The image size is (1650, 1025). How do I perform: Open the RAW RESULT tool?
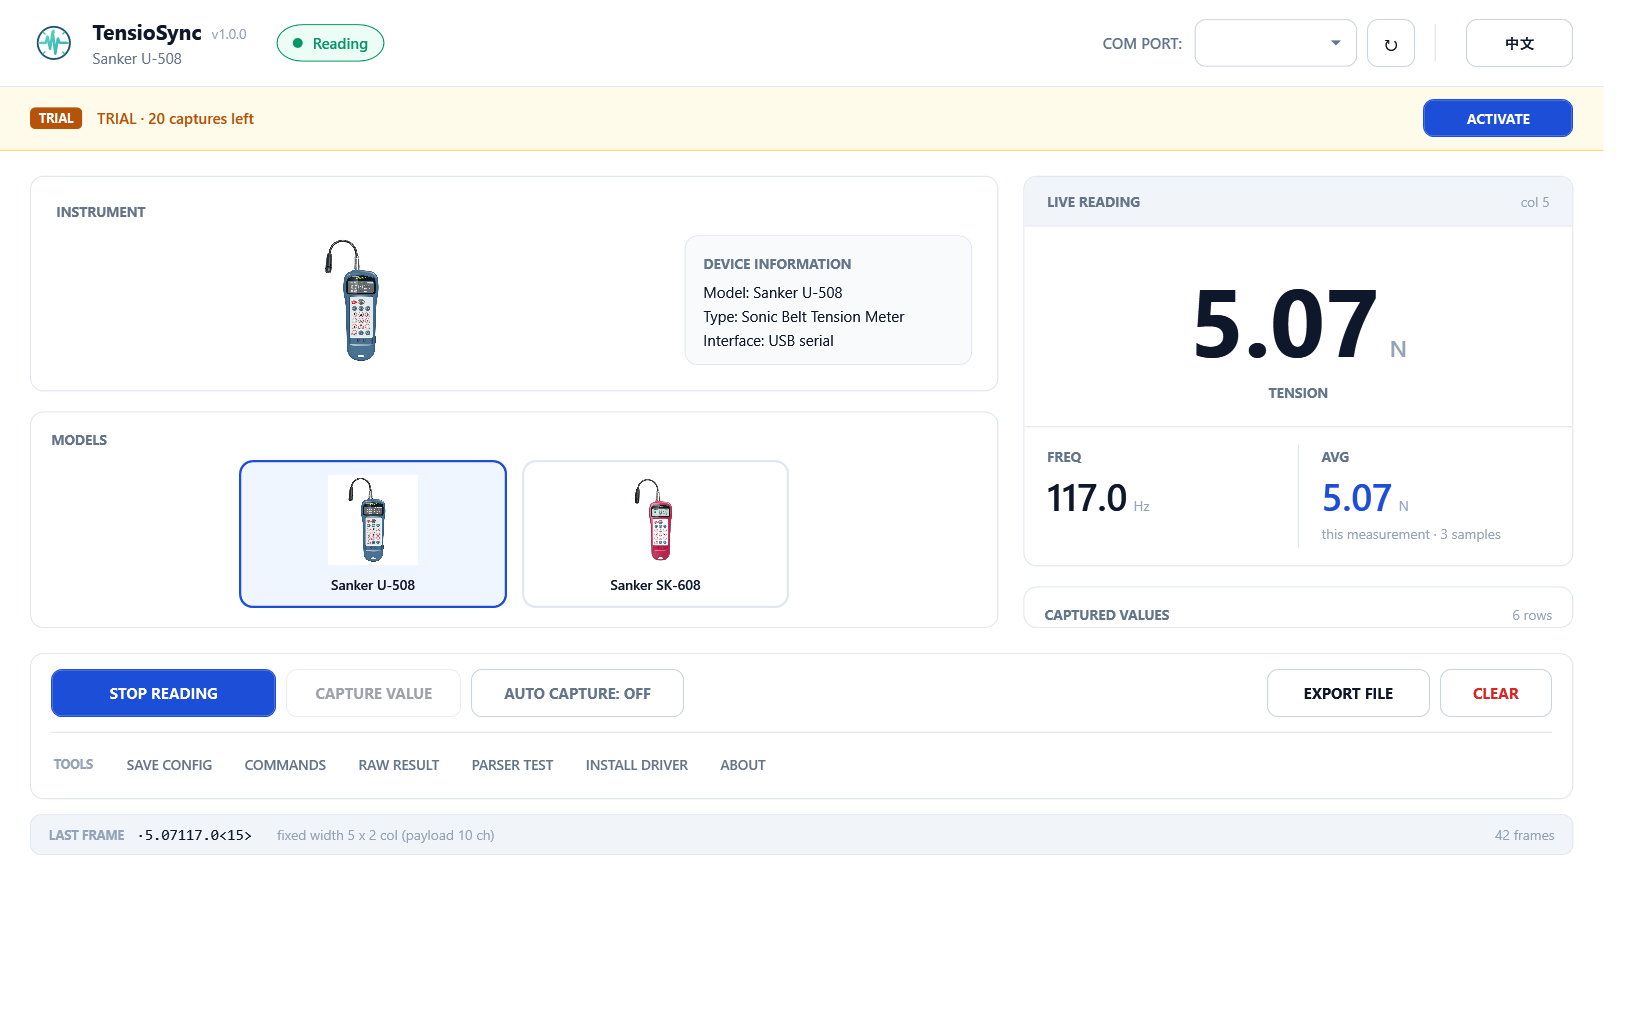pyautogui.click(x=399, y=765)
